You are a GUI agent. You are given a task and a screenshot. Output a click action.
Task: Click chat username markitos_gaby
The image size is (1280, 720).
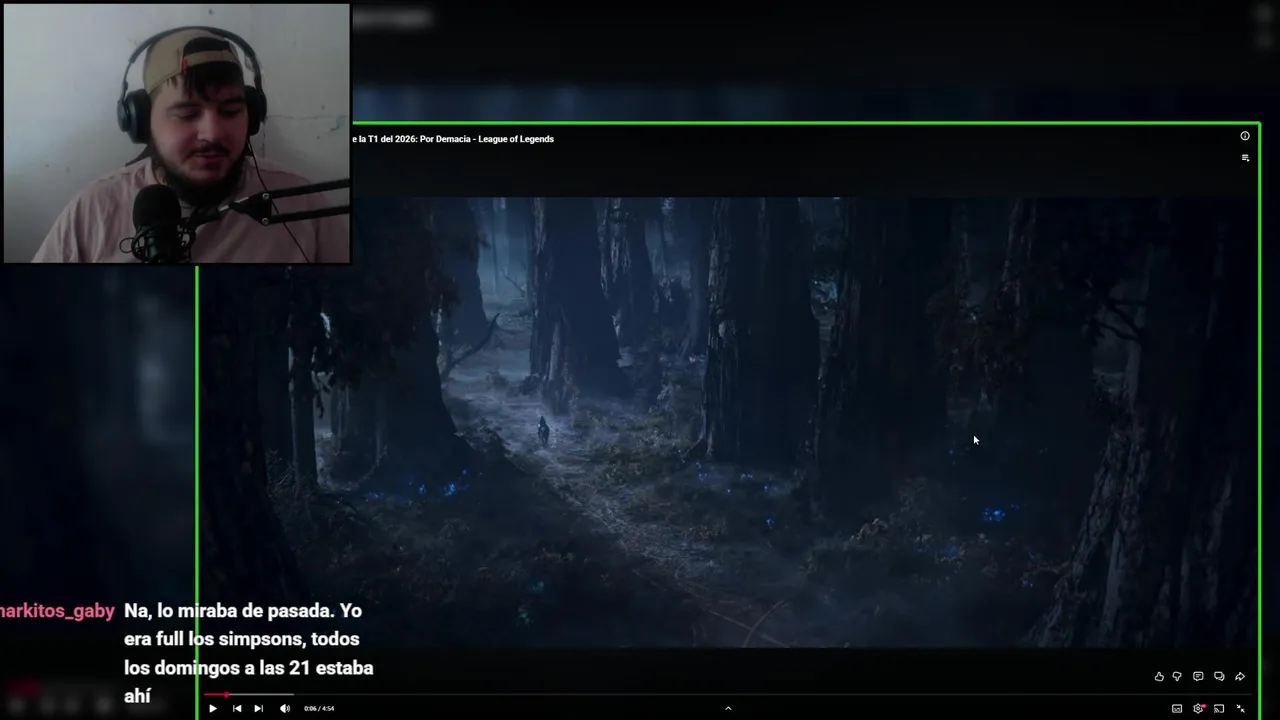(57, 611)
